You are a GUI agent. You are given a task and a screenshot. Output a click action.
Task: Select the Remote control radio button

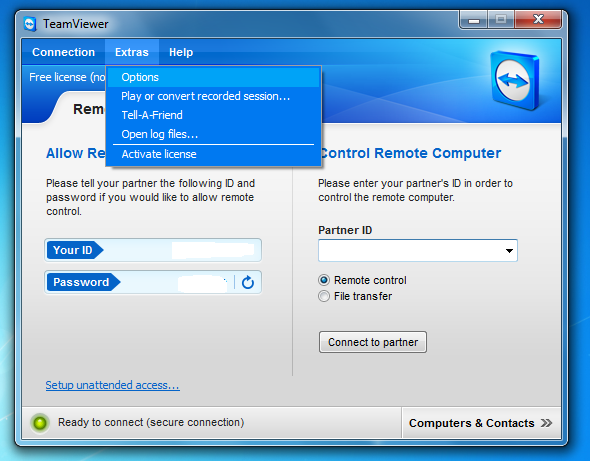coord(324,280)
